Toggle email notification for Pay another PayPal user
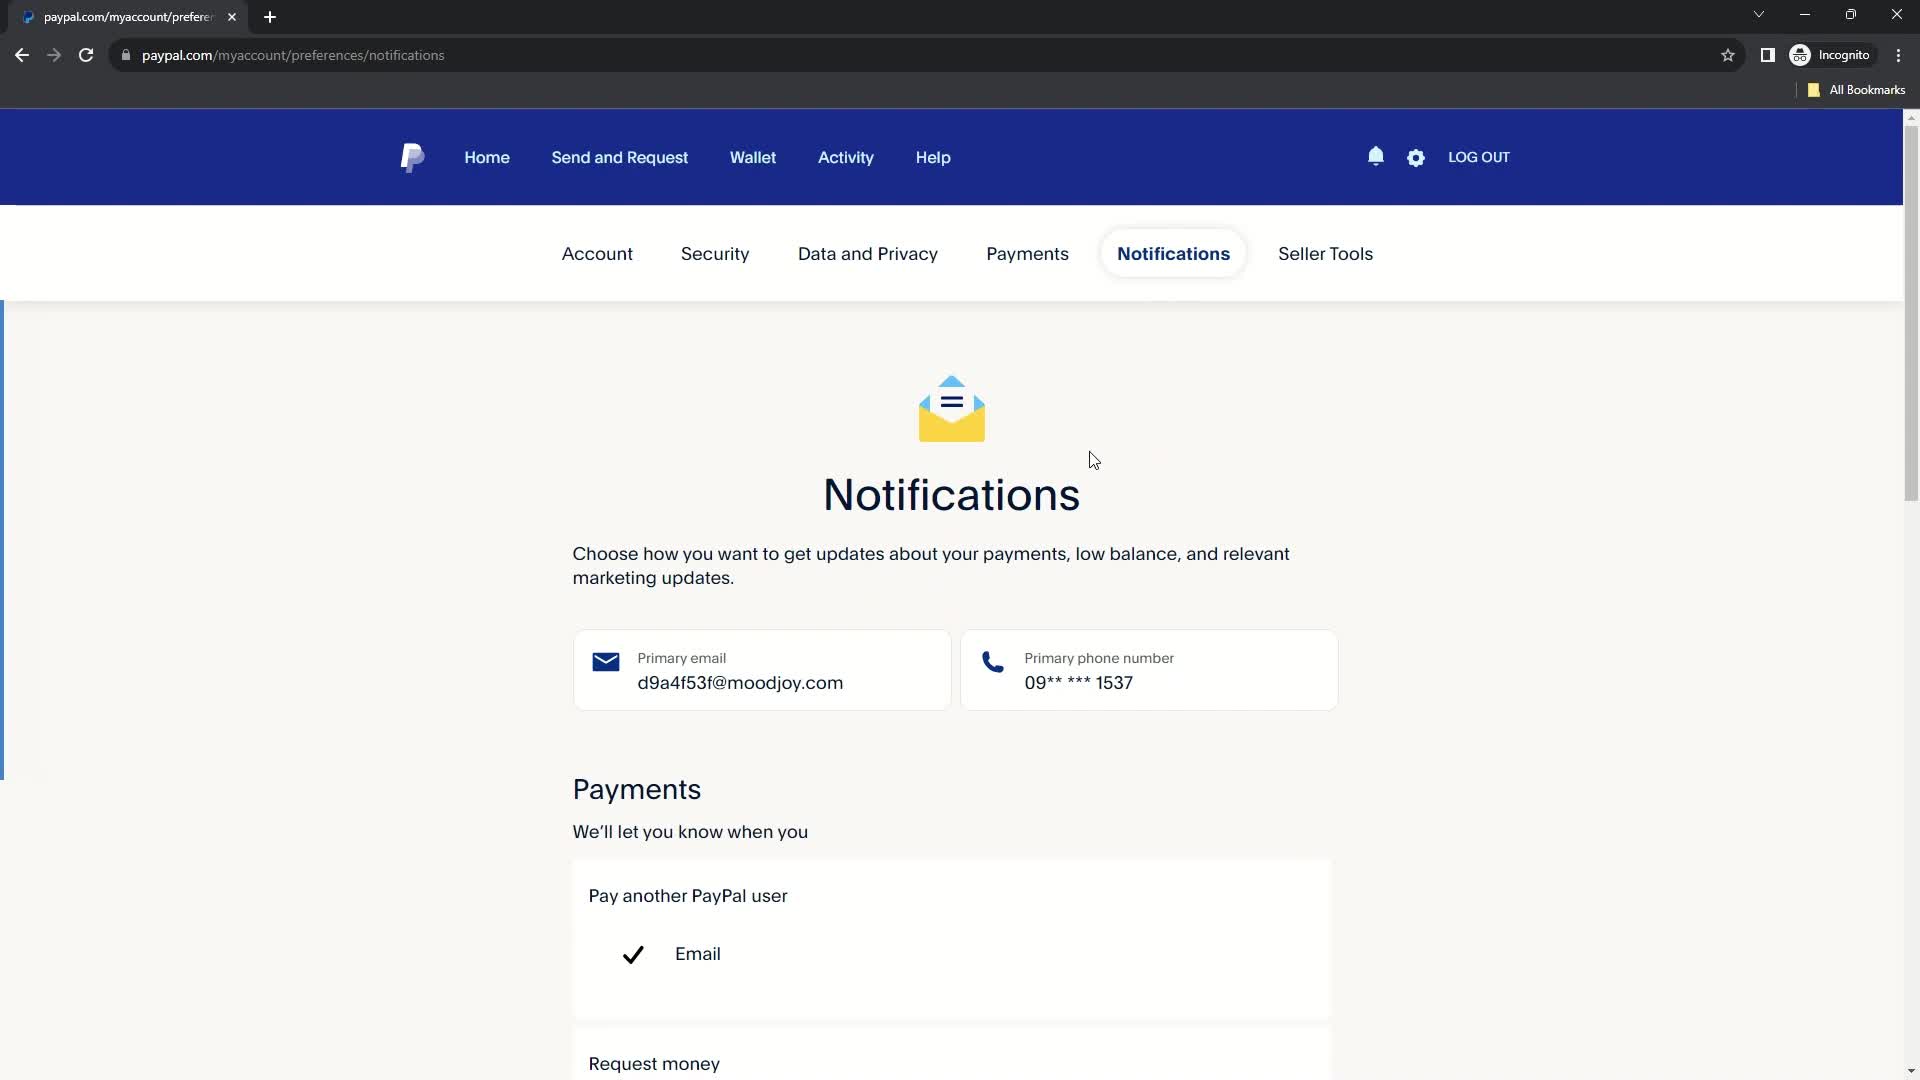The height and width of the screenshot is (1080, 1920). 633,953
